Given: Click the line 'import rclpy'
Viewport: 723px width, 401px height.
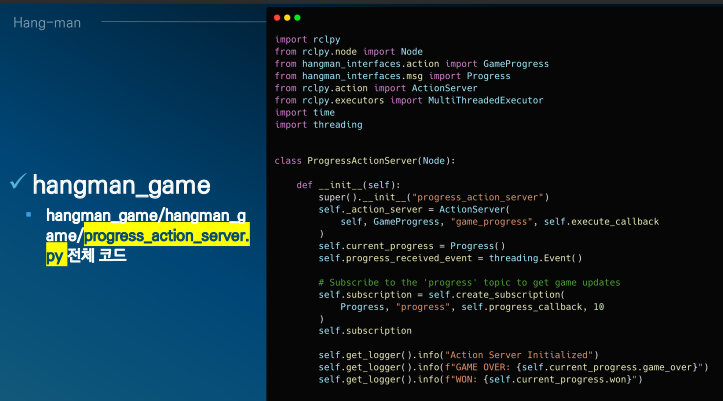Looking at the screenshot, I should (308, 40).
